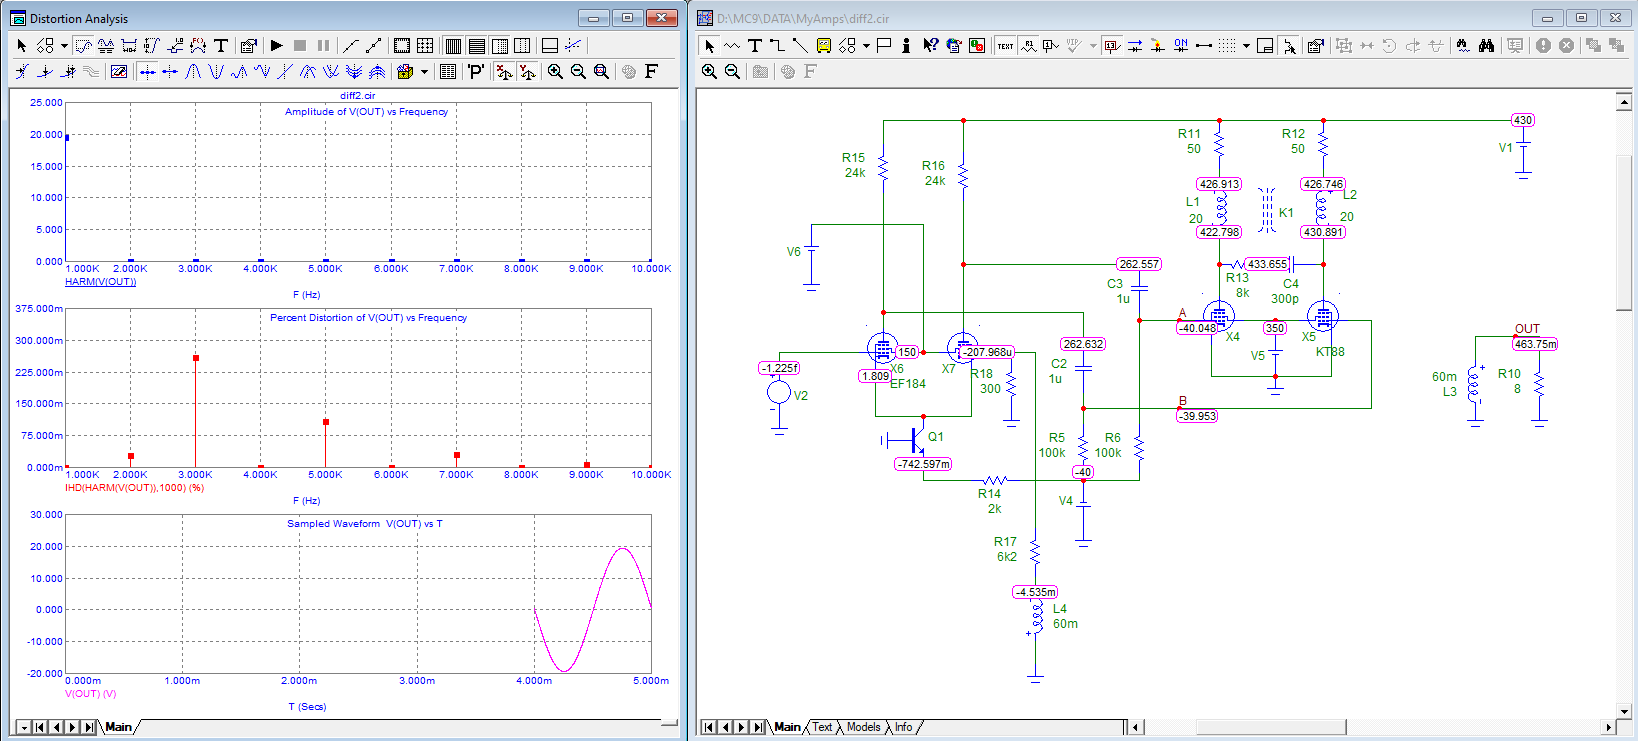Open dropdown beside the color box icon

pos(424,71)
